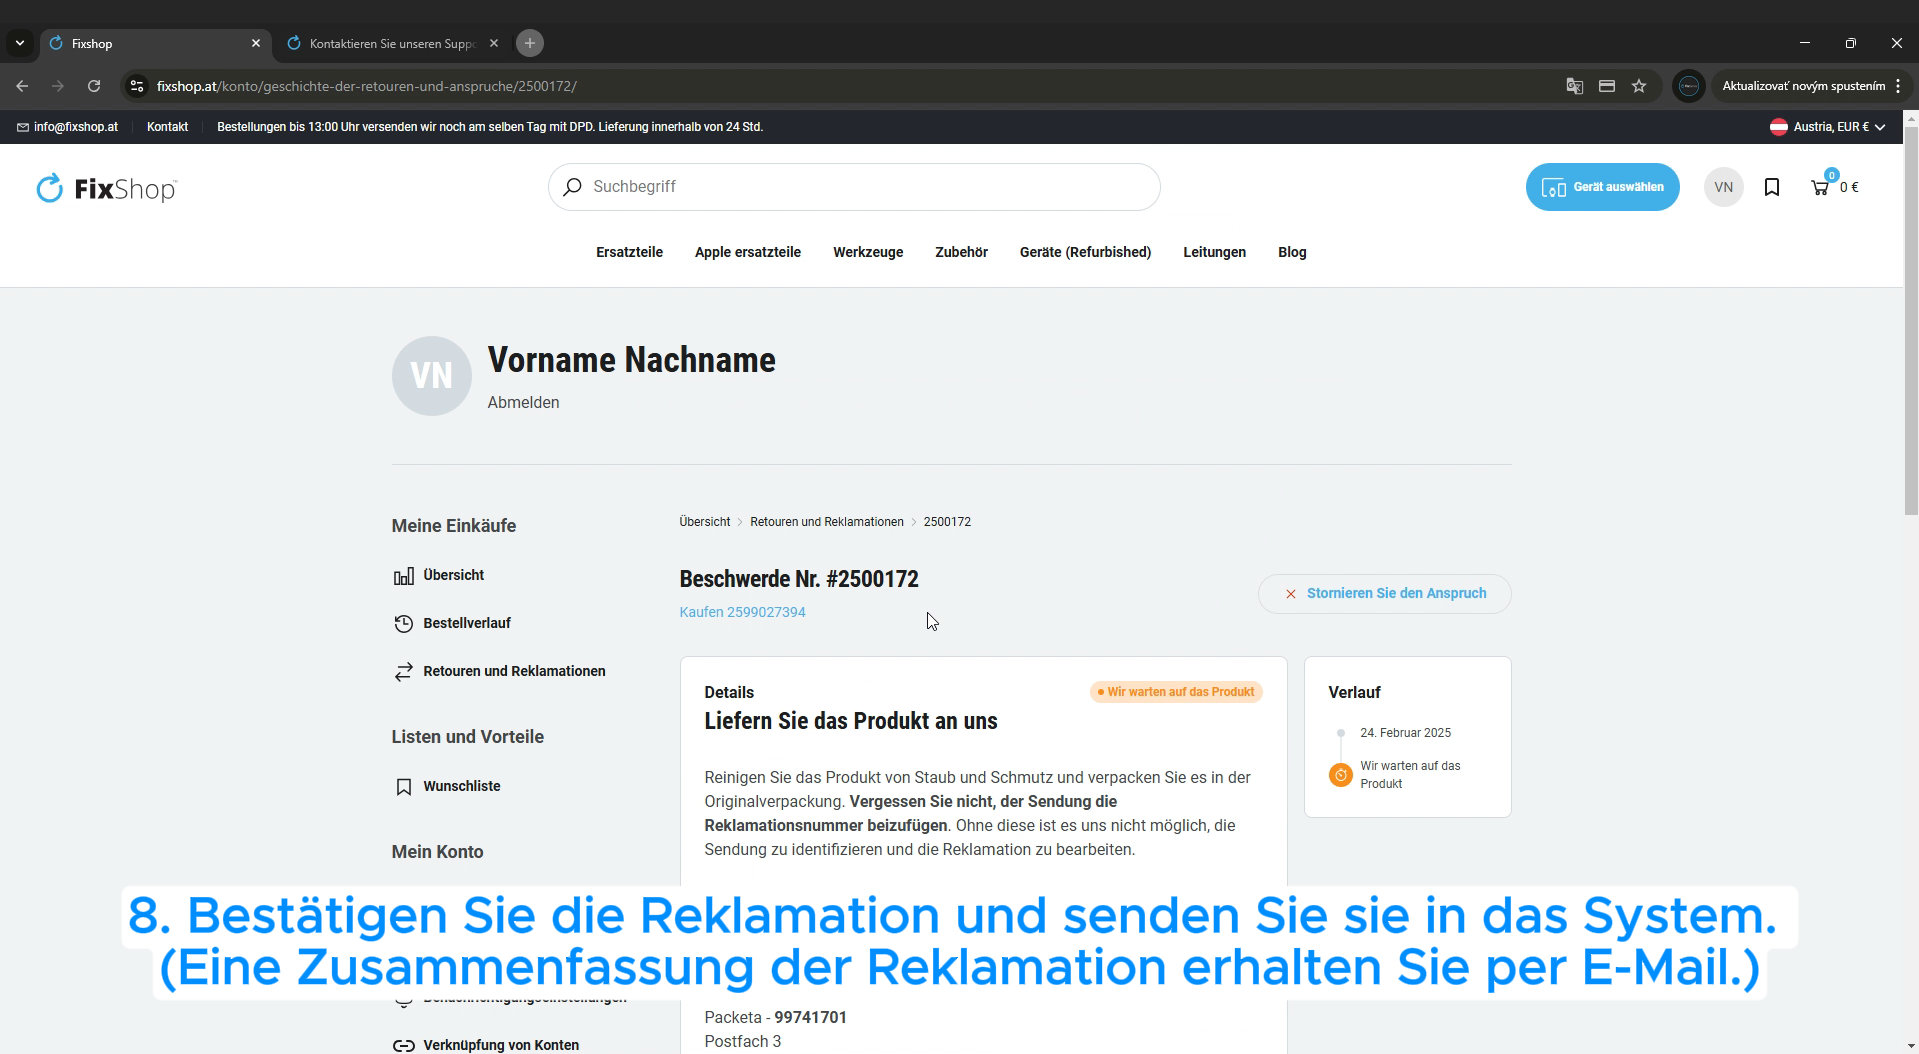Open the VN account avatar in header

tap(1723, 187)
